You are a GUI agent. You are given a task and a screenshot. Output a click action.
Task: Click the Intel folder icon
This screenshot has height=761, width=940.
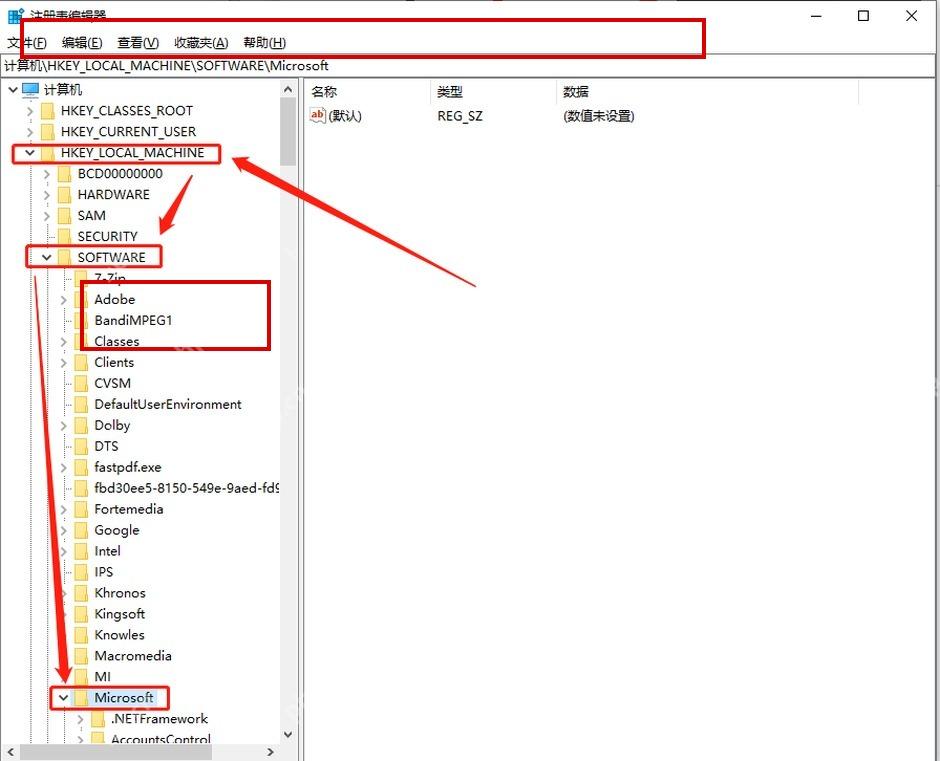pos(81,551)
